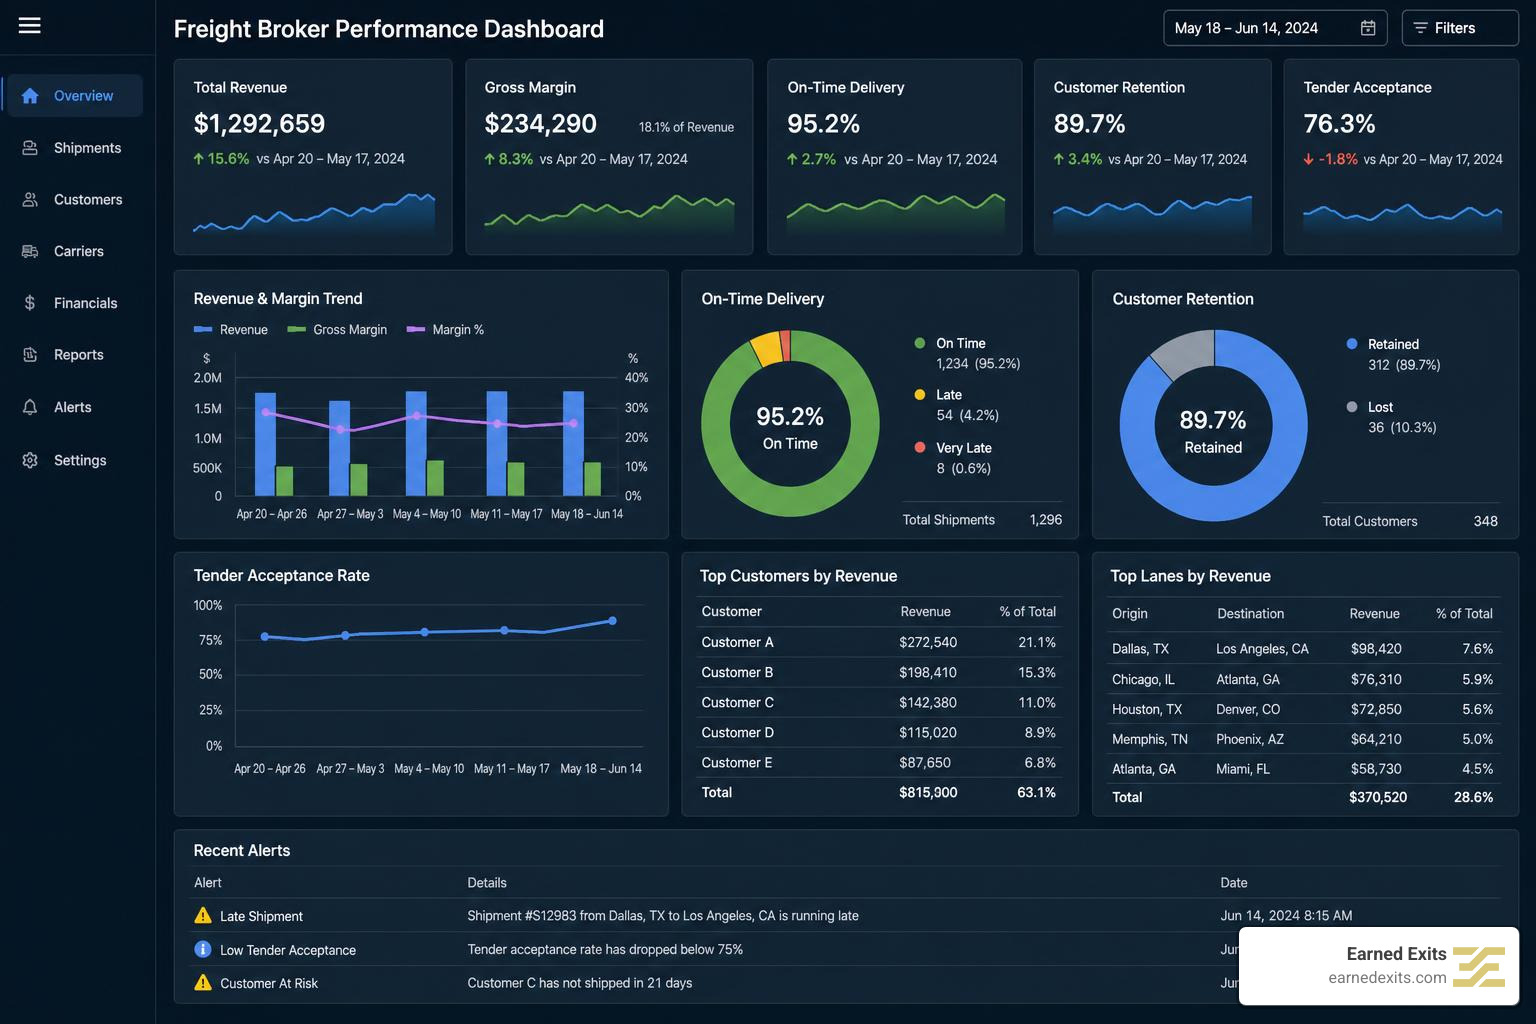This screenshot has height=1024, width=1536.
Task: Click the red down arrow in Tender Acceptance card
Action: click(x=1309, y=159)
